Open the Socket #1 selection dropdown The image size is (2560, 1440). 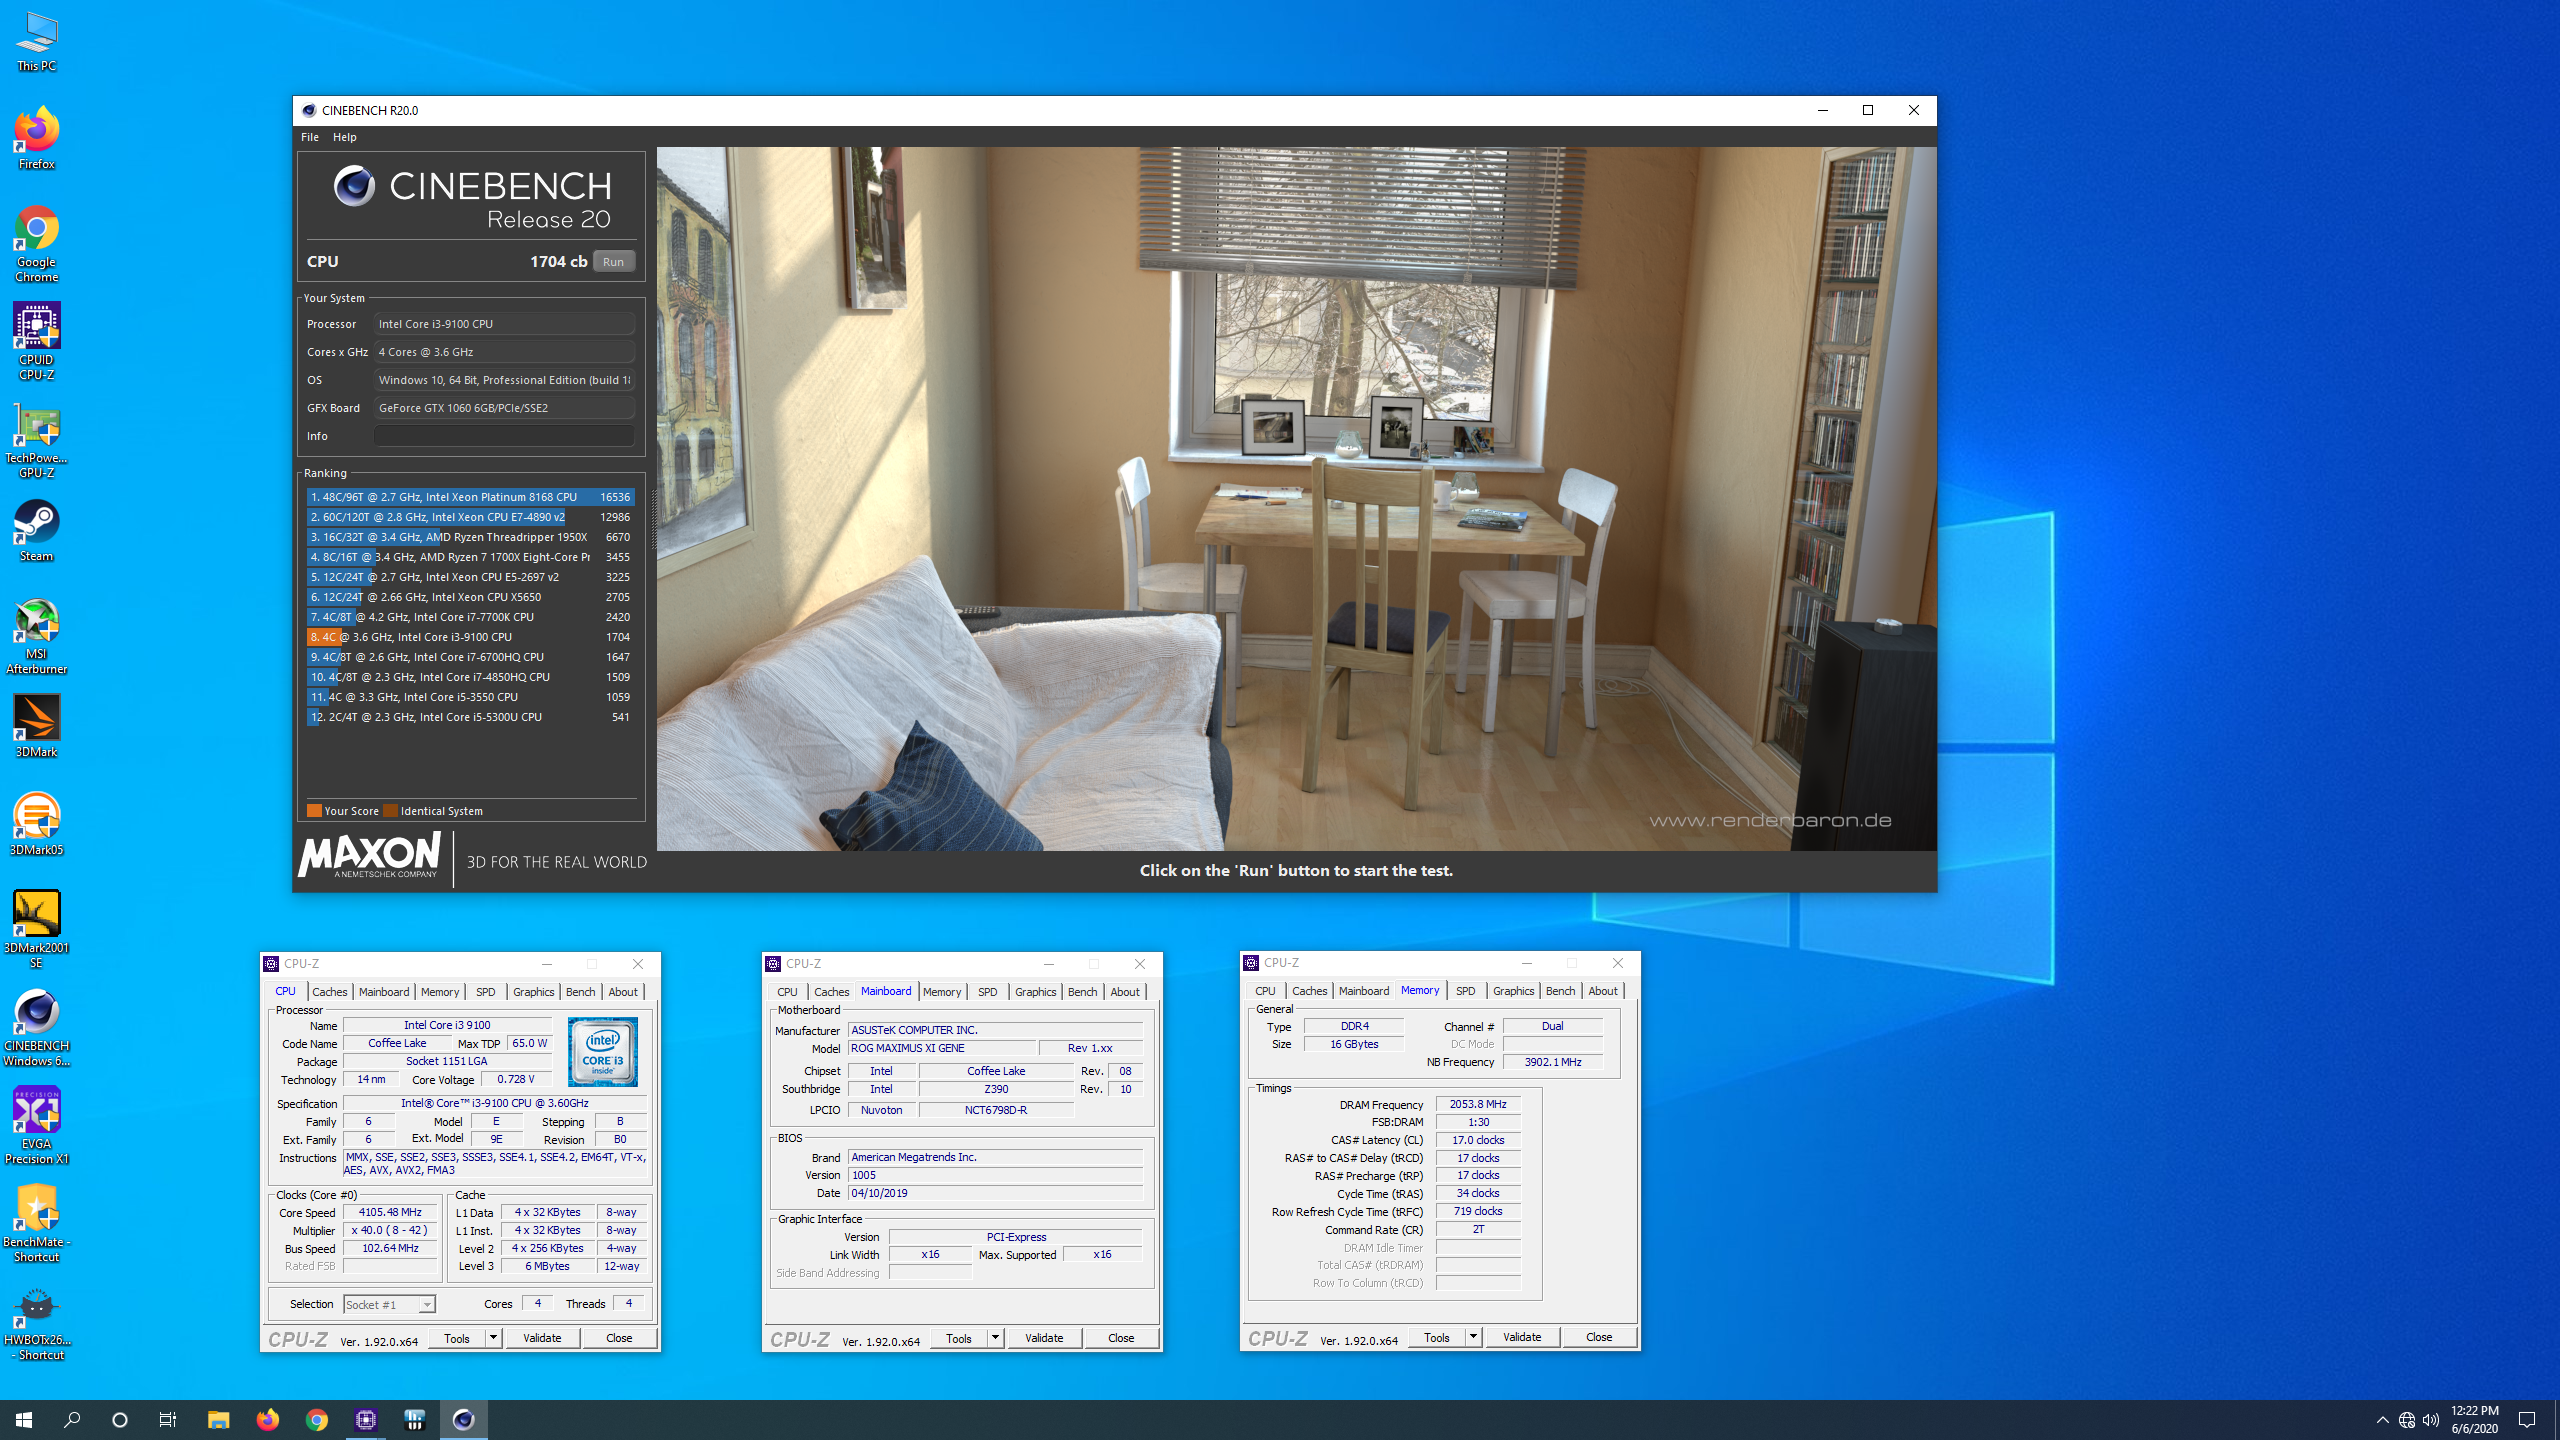[389, 1304]
